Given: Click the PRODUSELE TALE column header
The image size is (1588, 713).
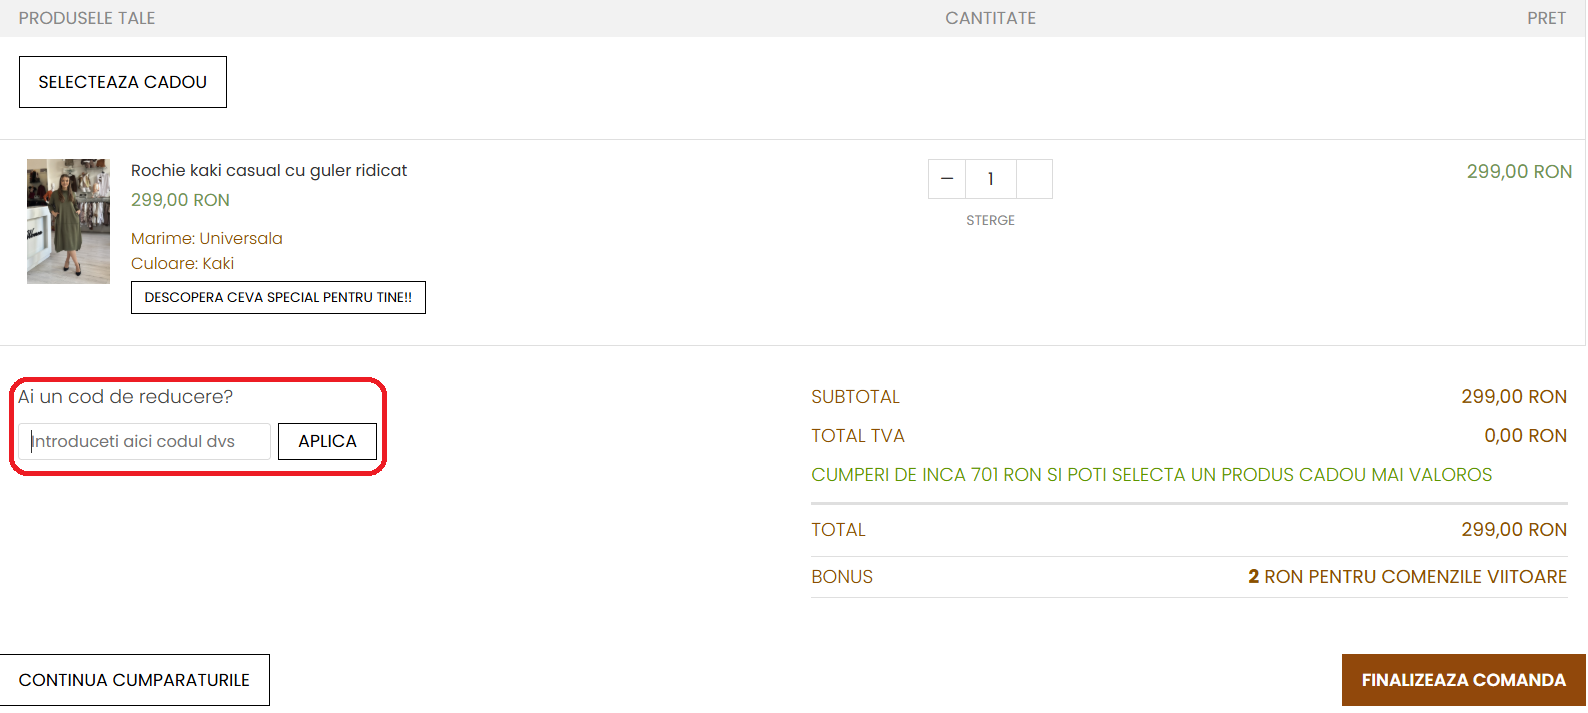Looking at the screenshot, I should (x=87, y=18).
